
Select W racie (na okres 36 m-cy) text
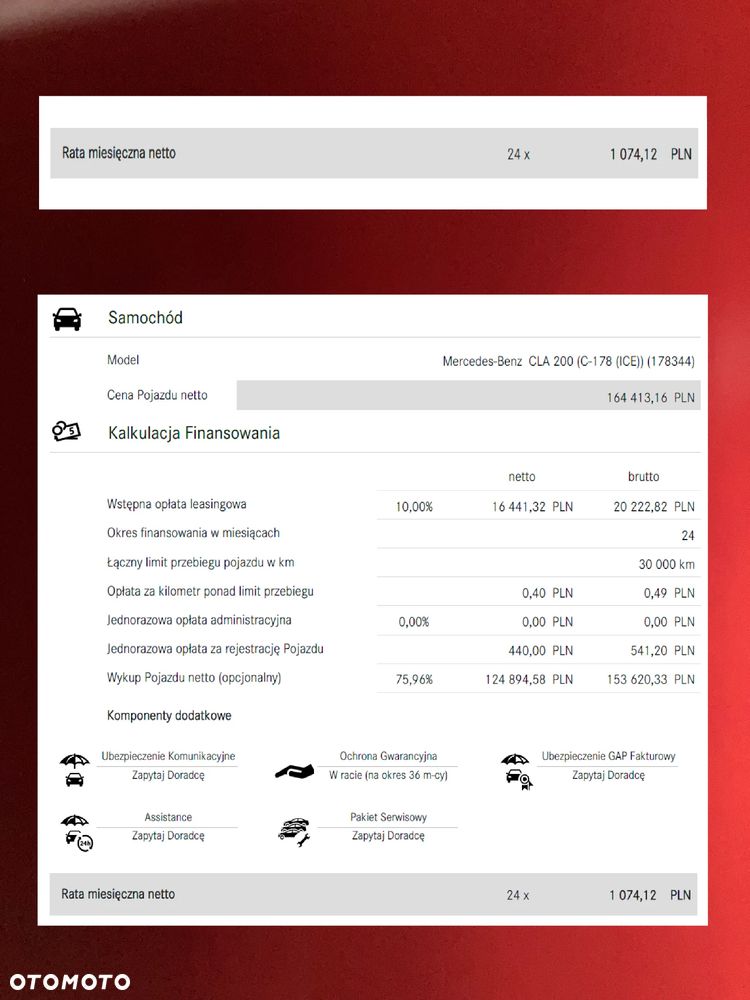(388, 776)
